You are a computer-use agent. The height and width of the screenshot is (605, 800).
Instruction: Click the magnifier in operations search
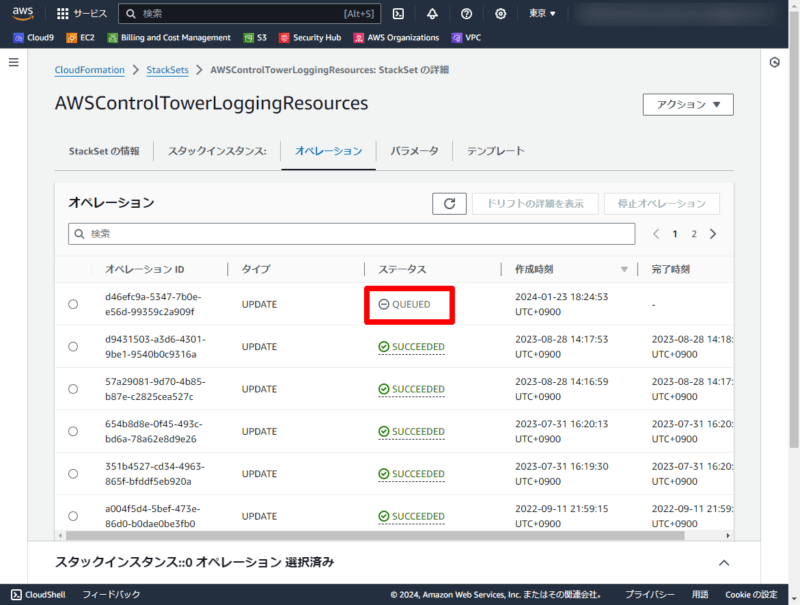(x=79, y=234)
